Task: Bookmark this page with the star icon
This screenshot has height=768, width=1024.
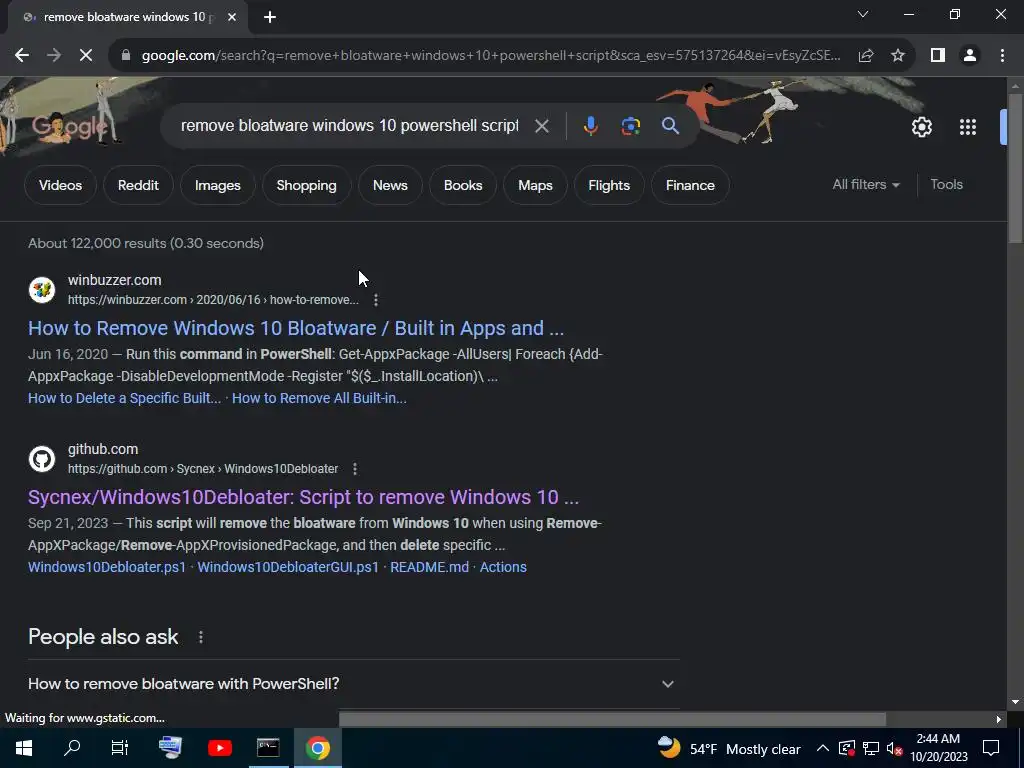Action: coord(898,56)
